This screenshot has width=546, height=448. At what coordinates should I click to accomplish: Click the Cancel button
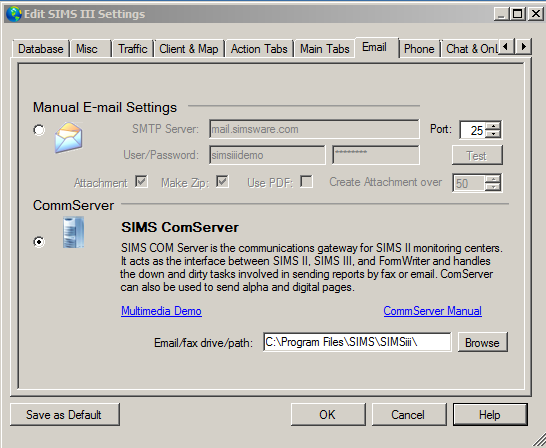point(409,415)
